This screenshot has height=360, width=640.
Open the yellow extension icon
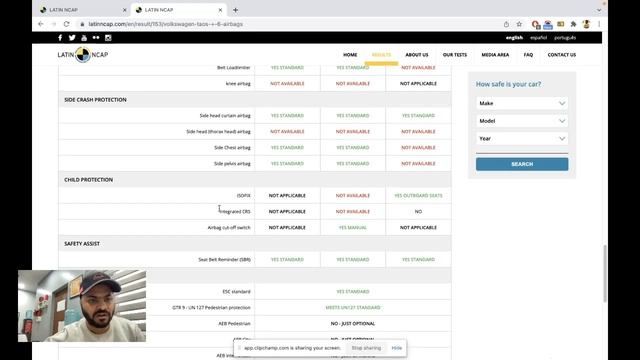pos(561,24)
